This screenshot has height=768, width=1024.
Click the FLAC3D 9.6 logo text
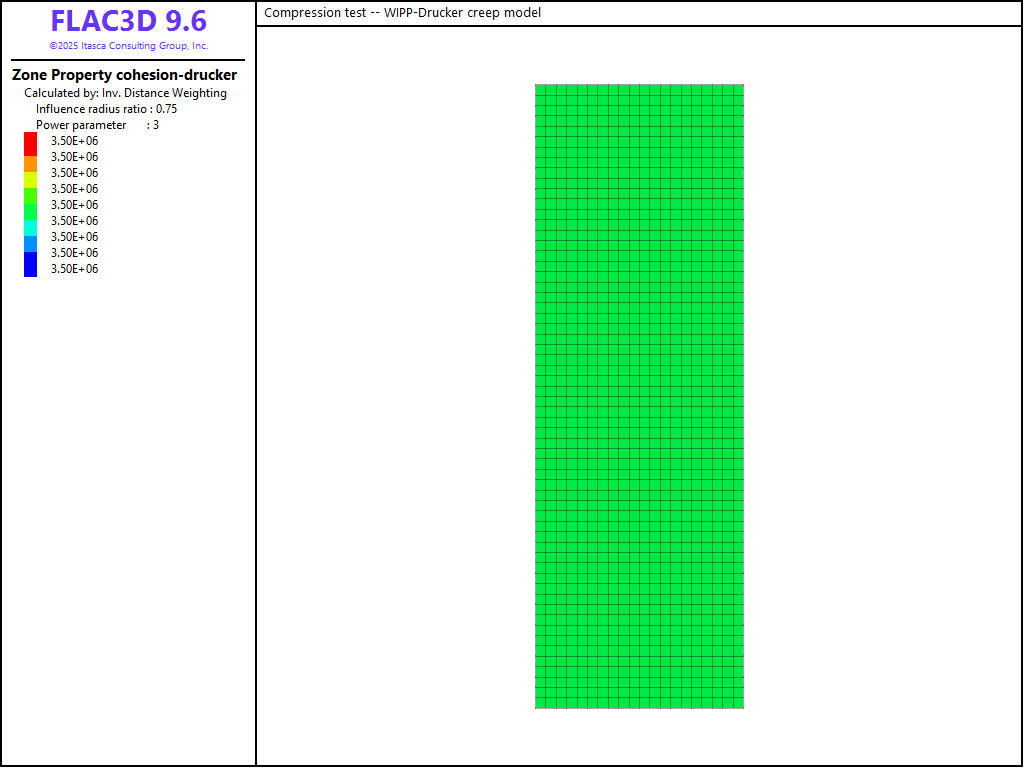(x=128, y=21)
